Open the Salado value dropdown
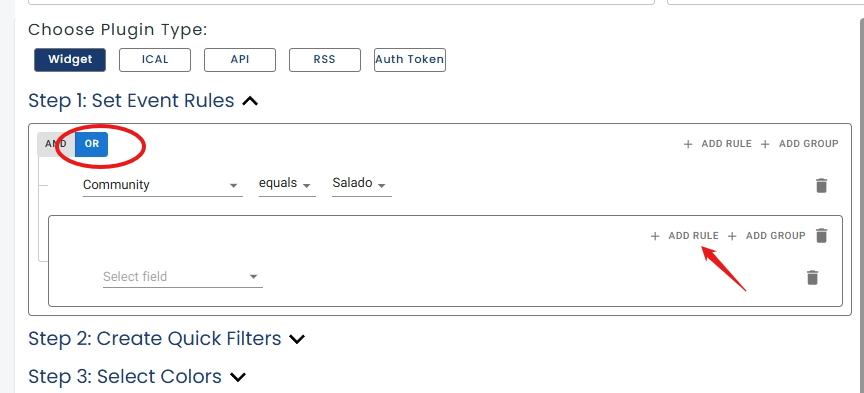 point(361,184)
